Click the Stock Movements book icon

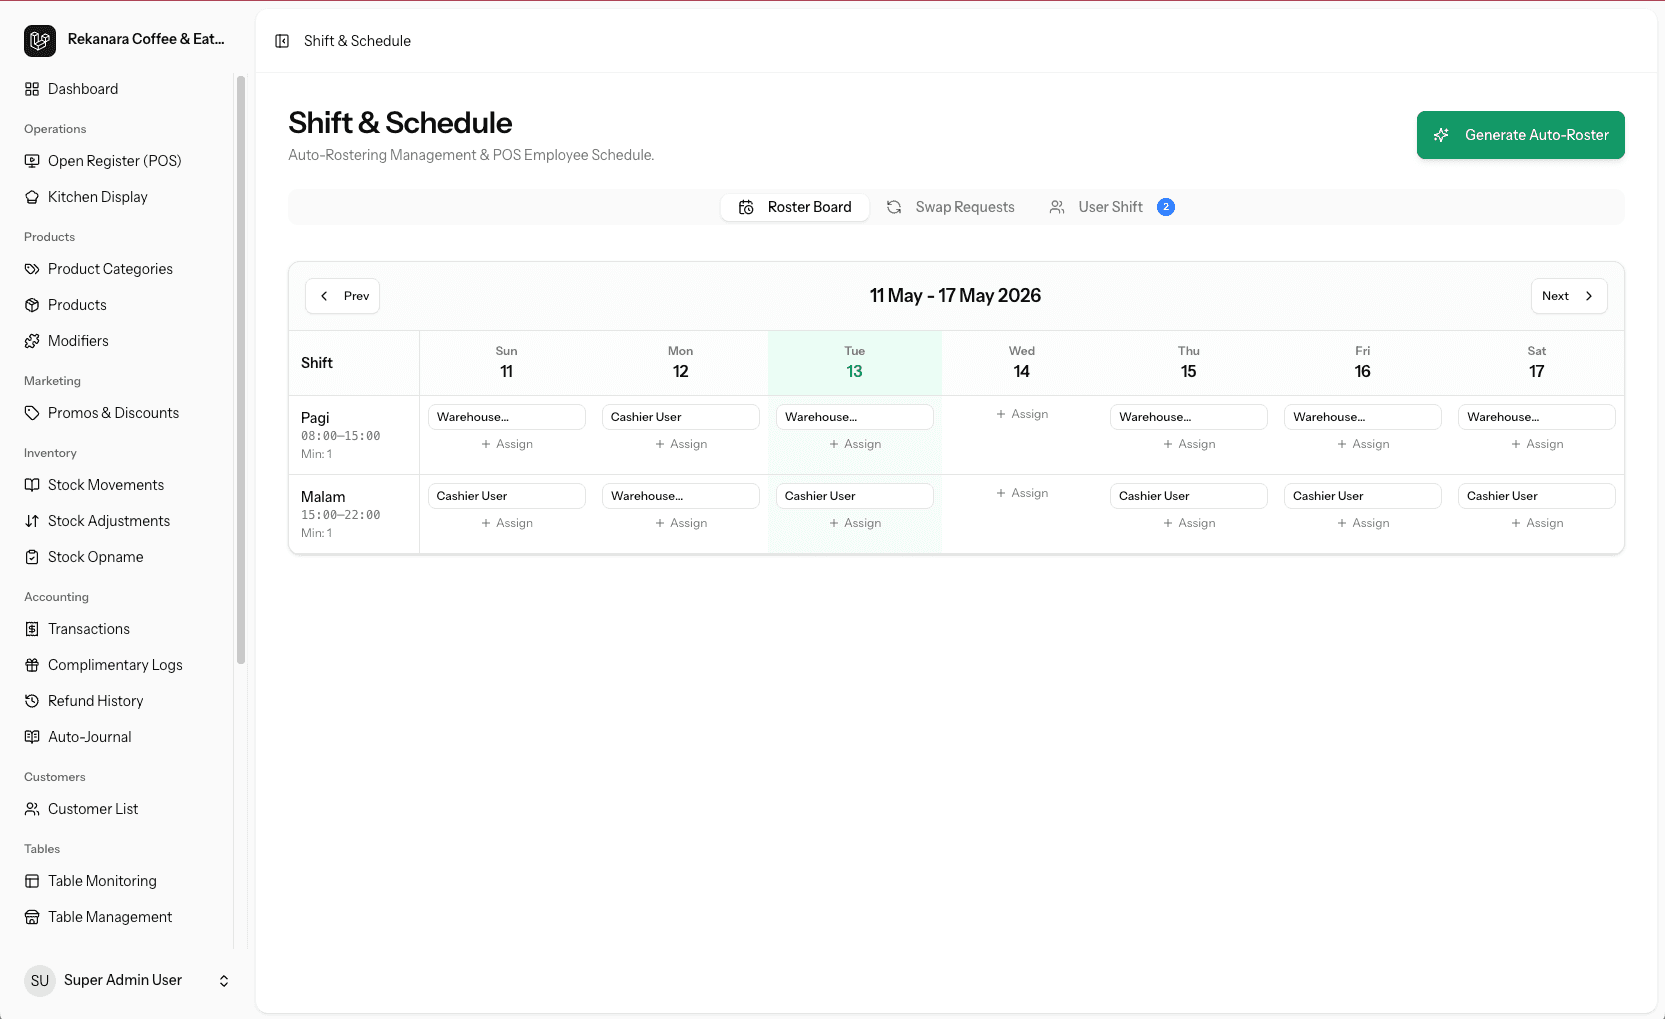point(32,485)
